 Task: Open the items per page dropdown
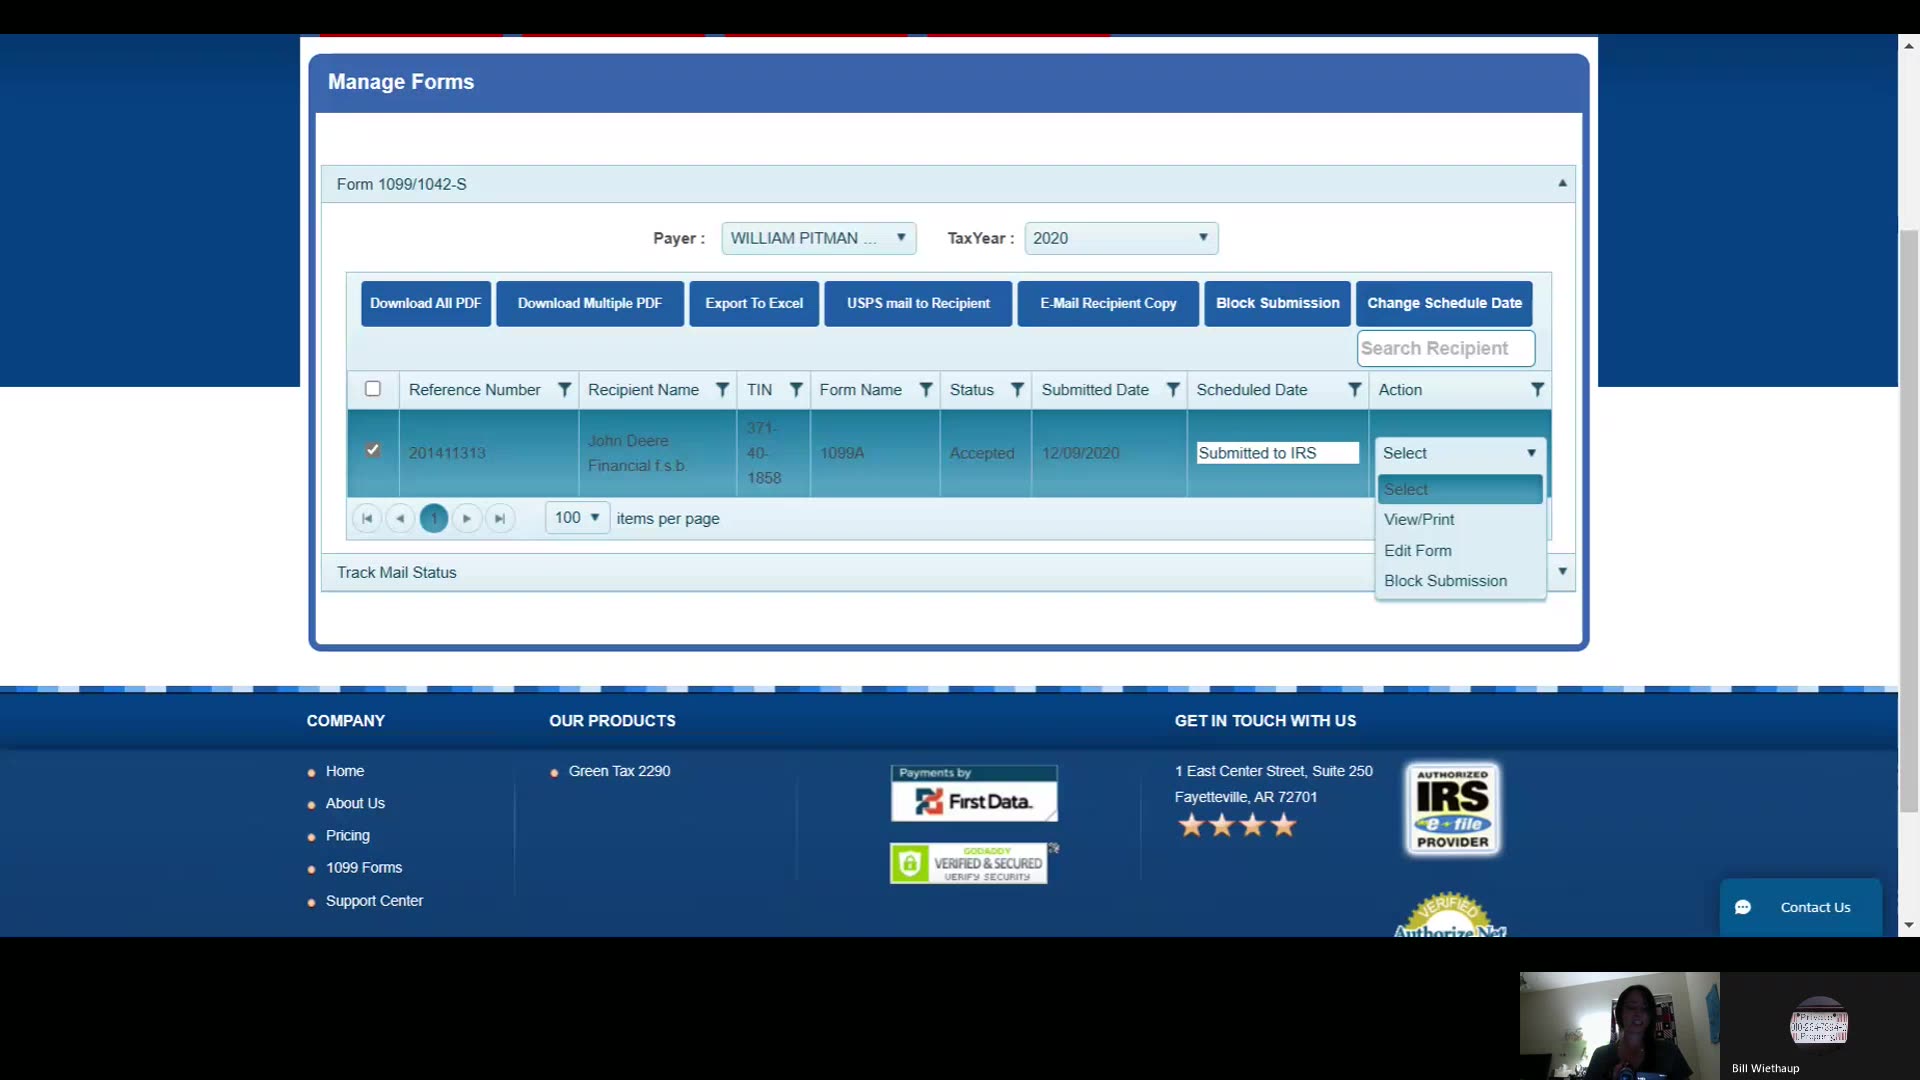click(577, 518)
